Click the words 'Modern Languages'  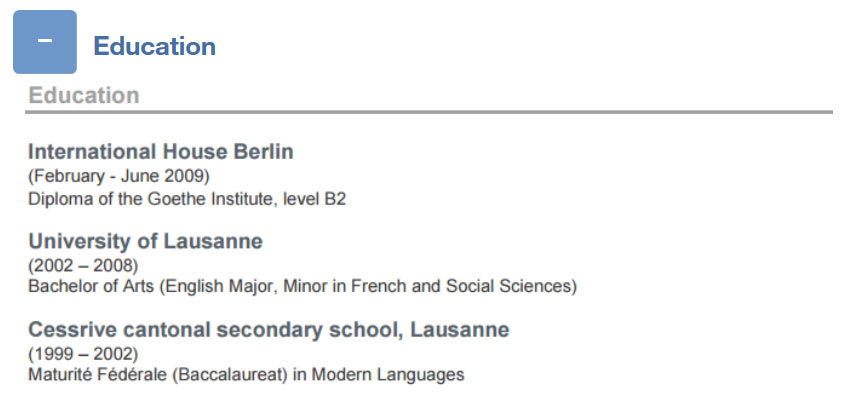click(388, 375)
